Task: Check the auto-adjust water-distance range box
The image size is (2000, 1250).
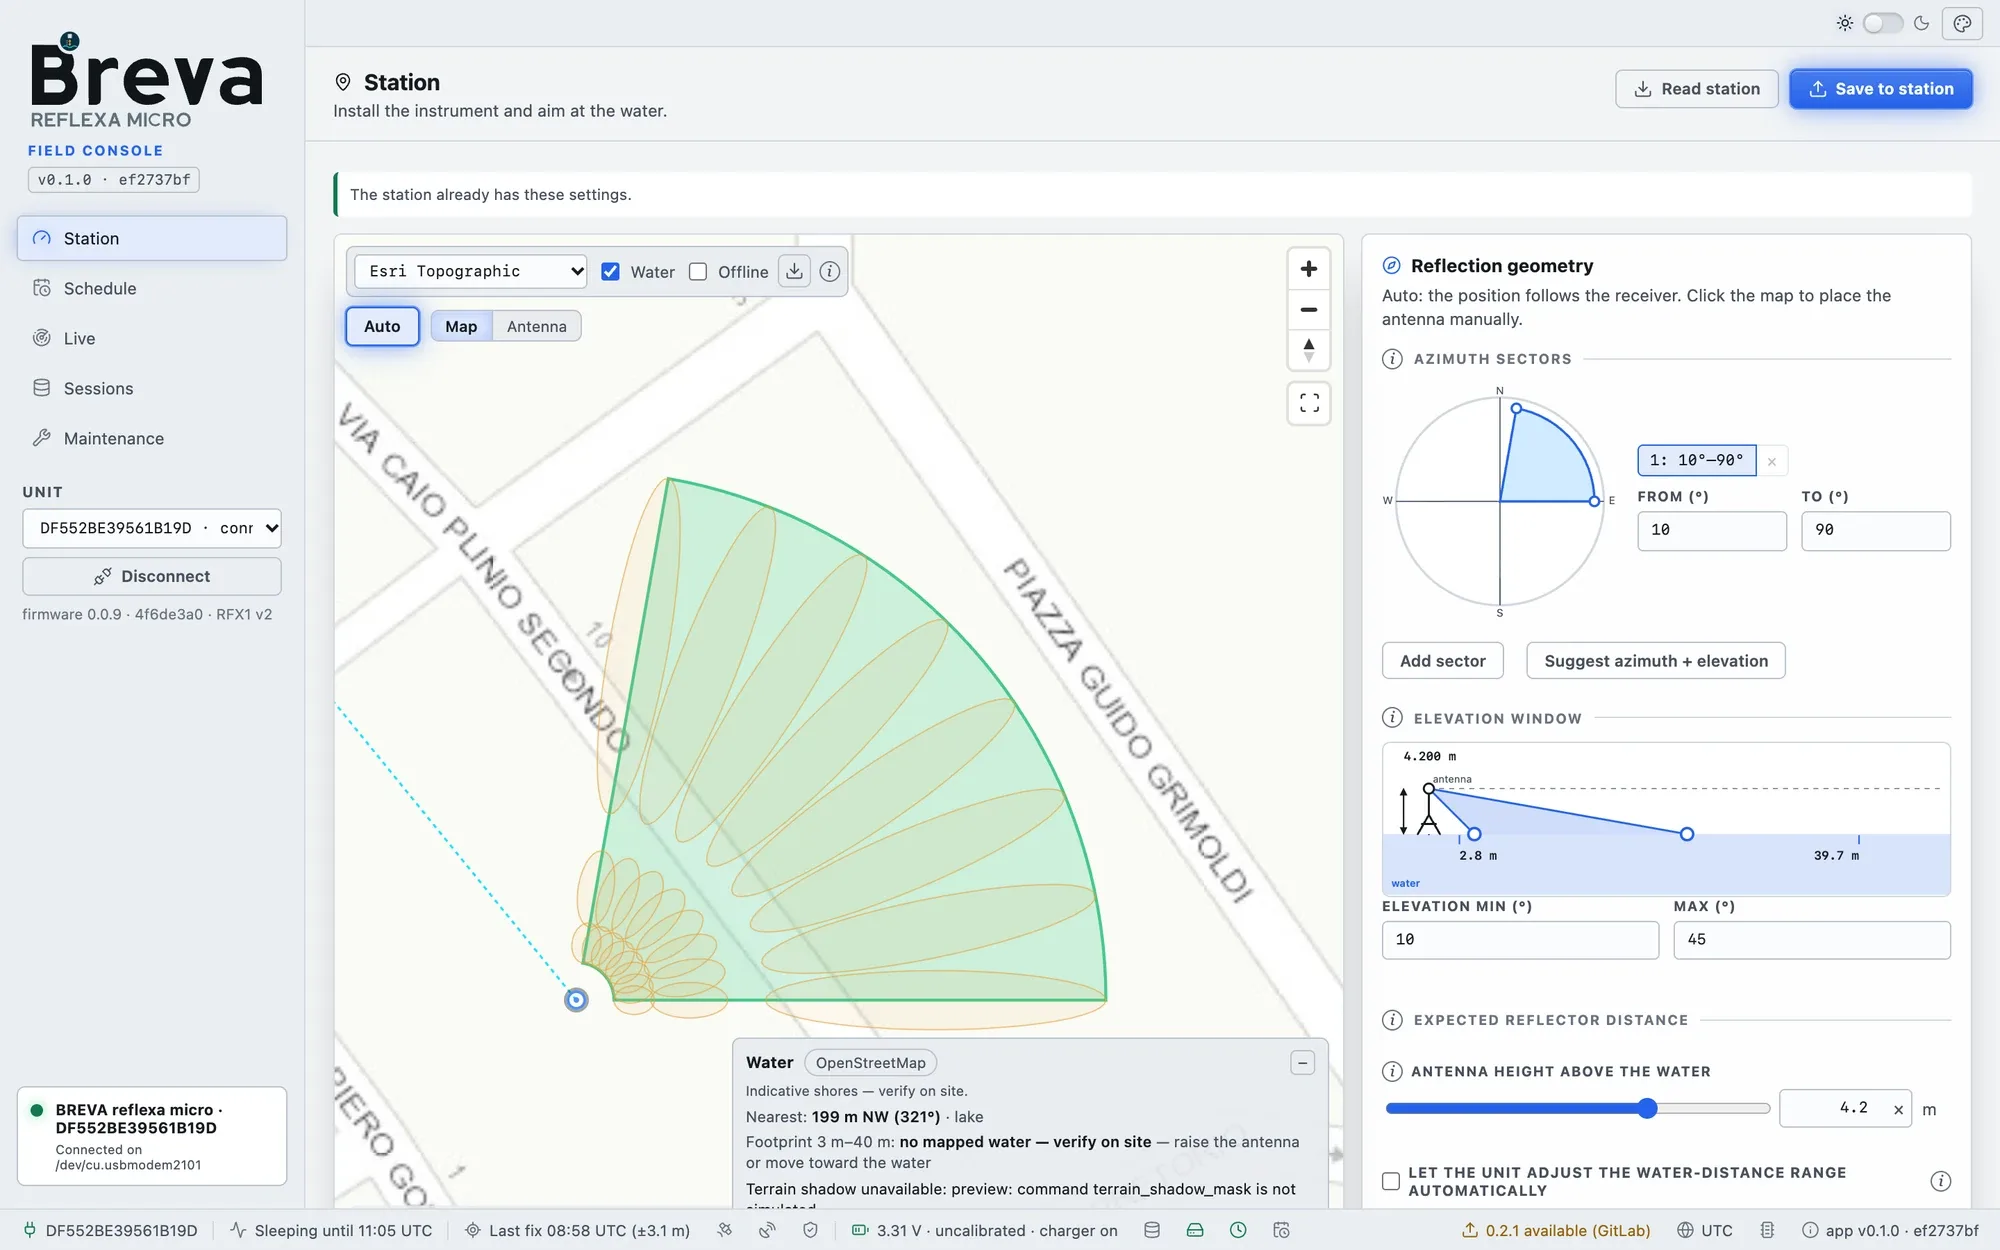Action: 1391,1181
